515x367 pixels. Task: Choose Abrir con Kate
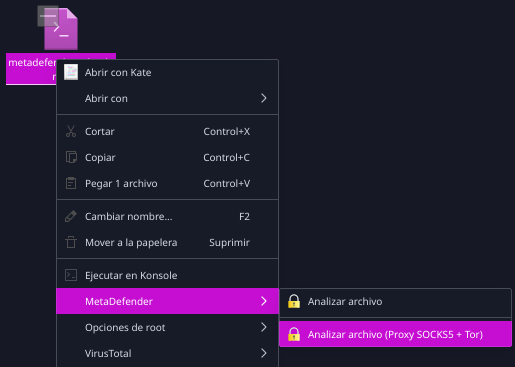tap(167, 72)
